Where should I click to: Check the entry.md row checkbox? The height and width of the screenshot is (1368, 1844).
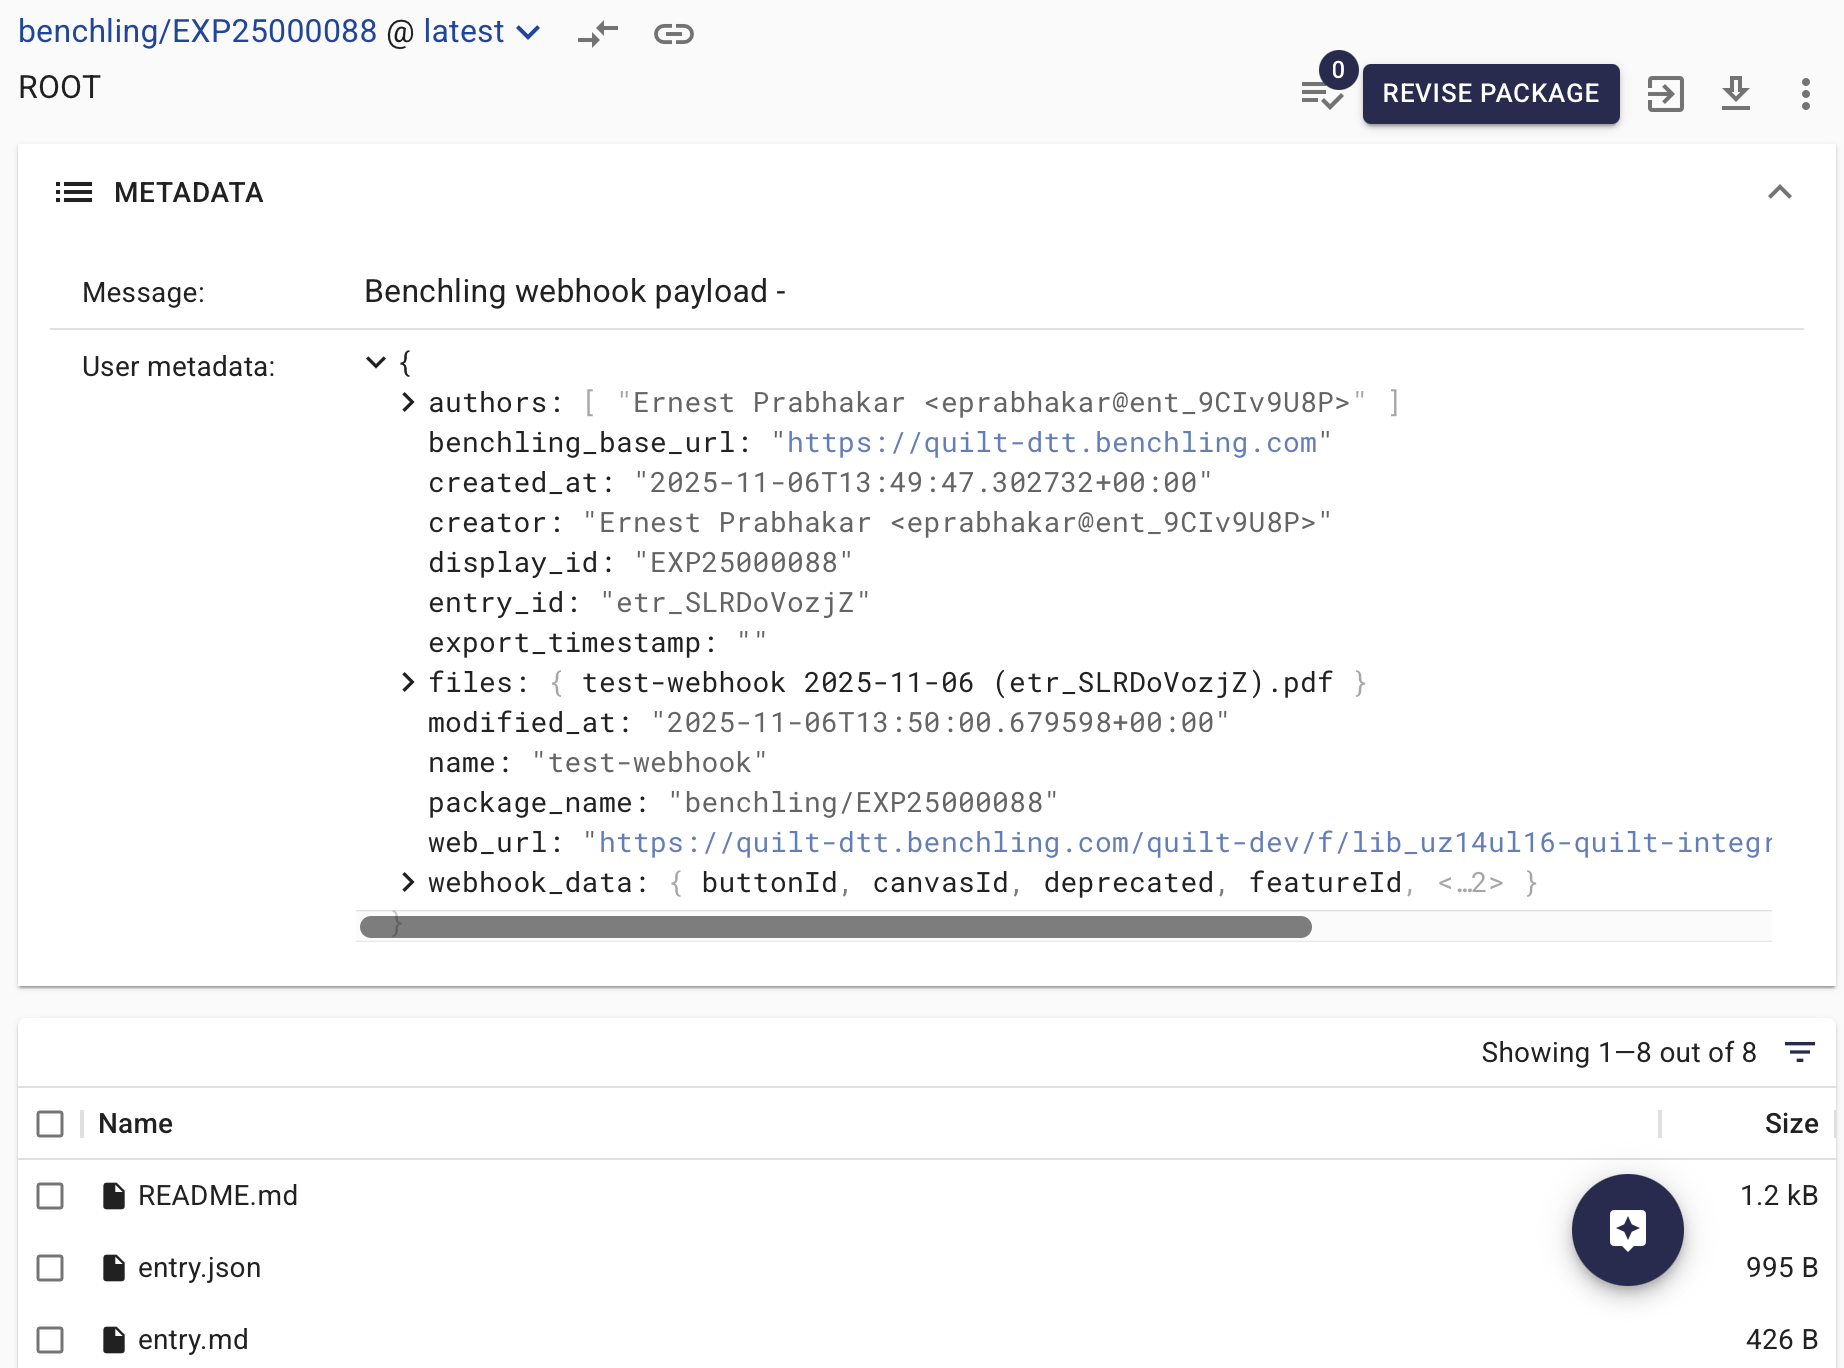[50, 1340]
